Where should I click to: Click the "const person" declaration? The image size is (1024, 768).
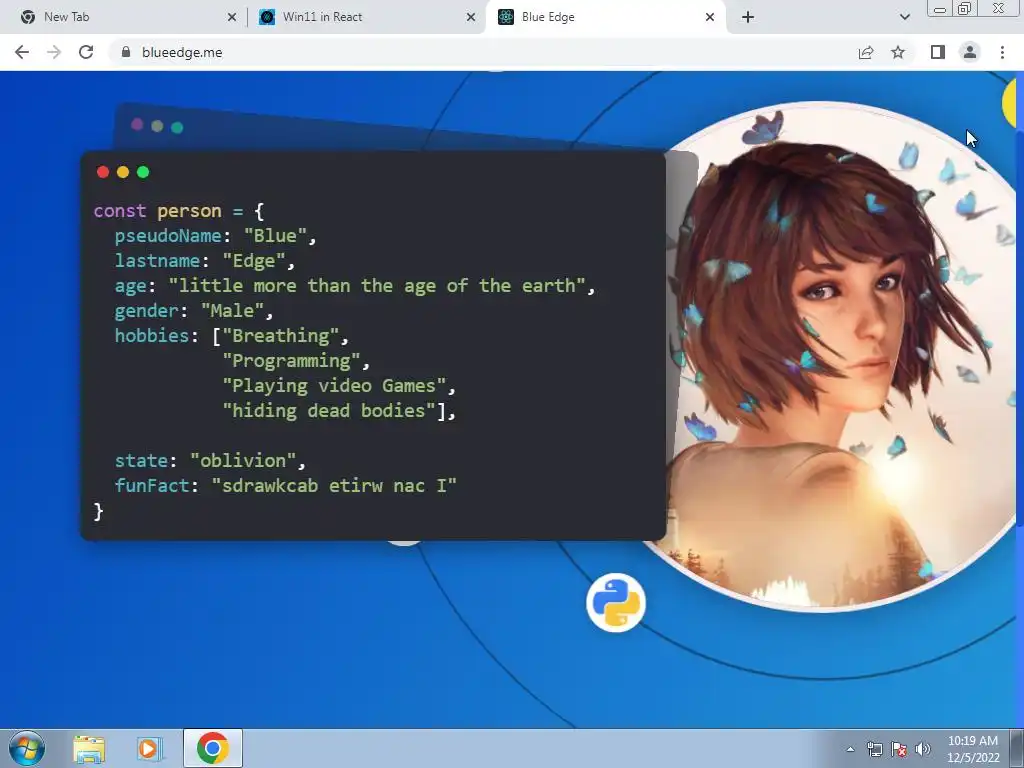tap(157, 211)
